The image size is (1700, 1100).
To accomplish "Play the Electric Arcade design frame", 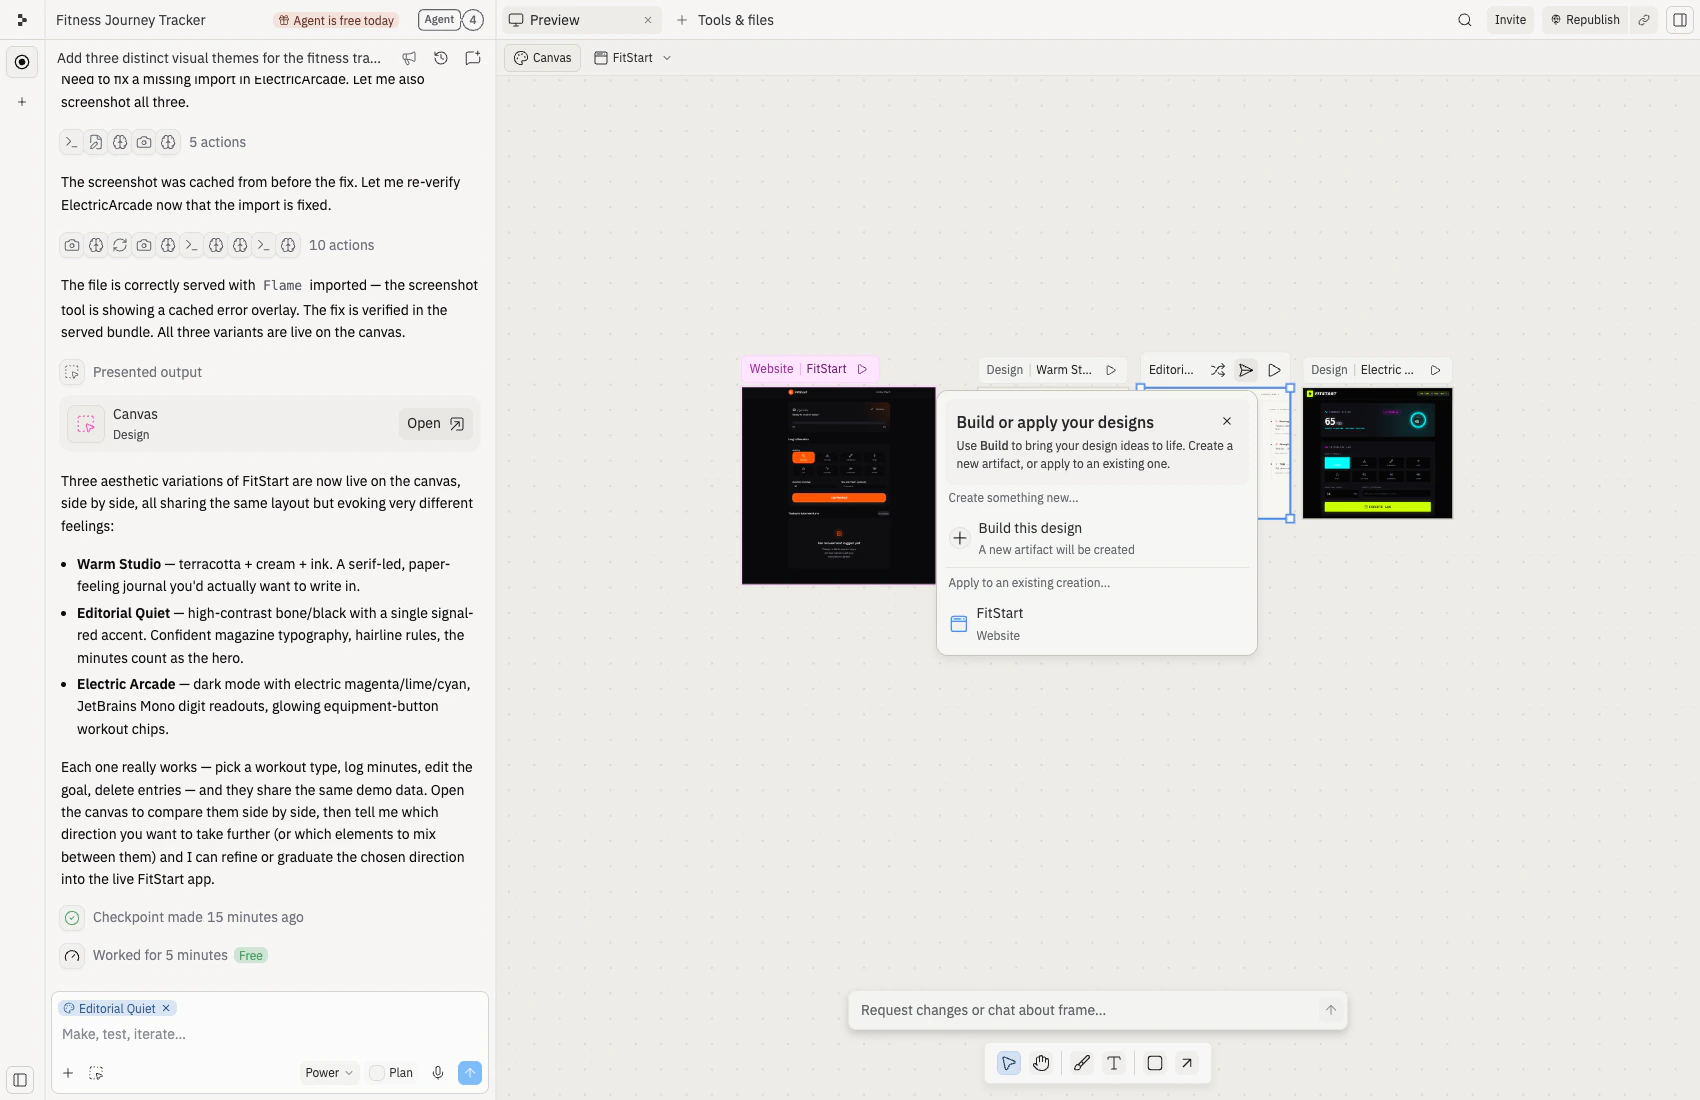I will point(1436,370).
